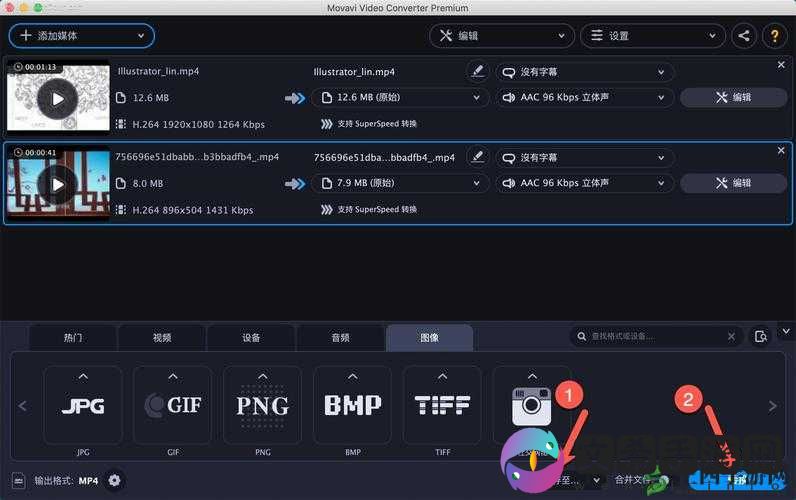This screenshot has width=796, height=500.
Task: Switch to the 视频 tab
Action: pos(162,338)
